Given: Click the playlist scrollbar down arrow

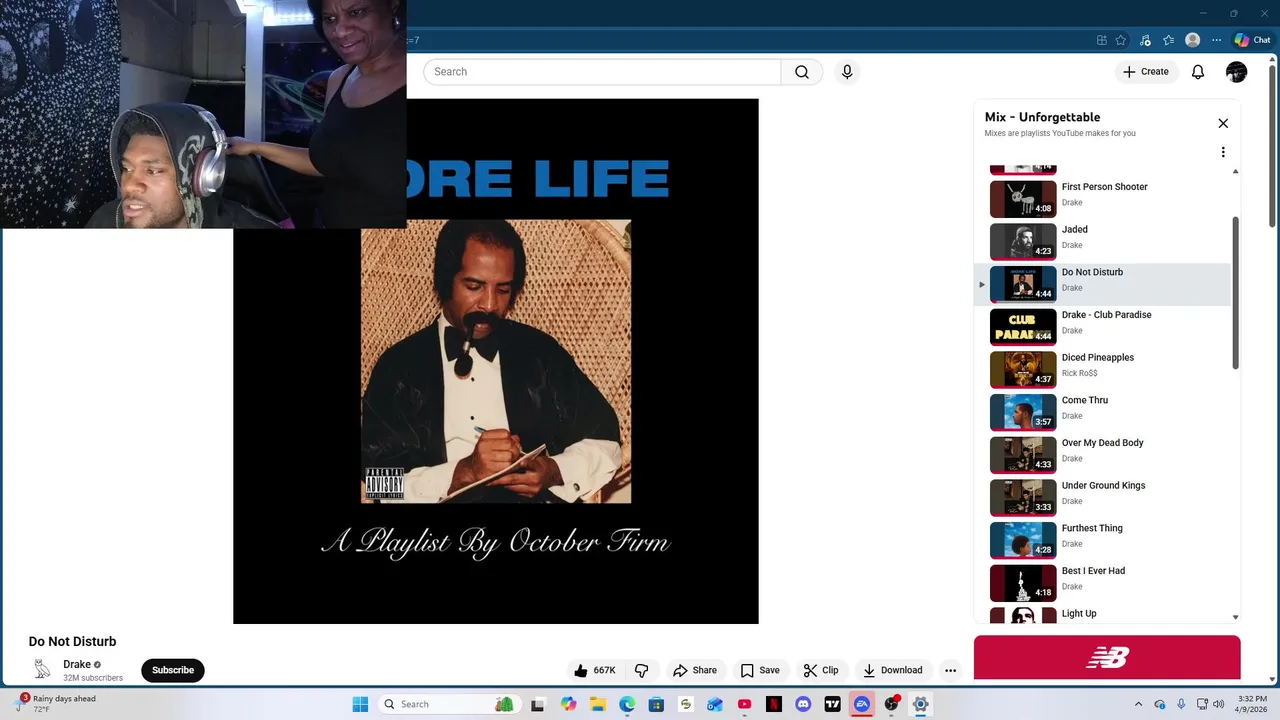Looking at the screenshot, I should (1236, 618).
